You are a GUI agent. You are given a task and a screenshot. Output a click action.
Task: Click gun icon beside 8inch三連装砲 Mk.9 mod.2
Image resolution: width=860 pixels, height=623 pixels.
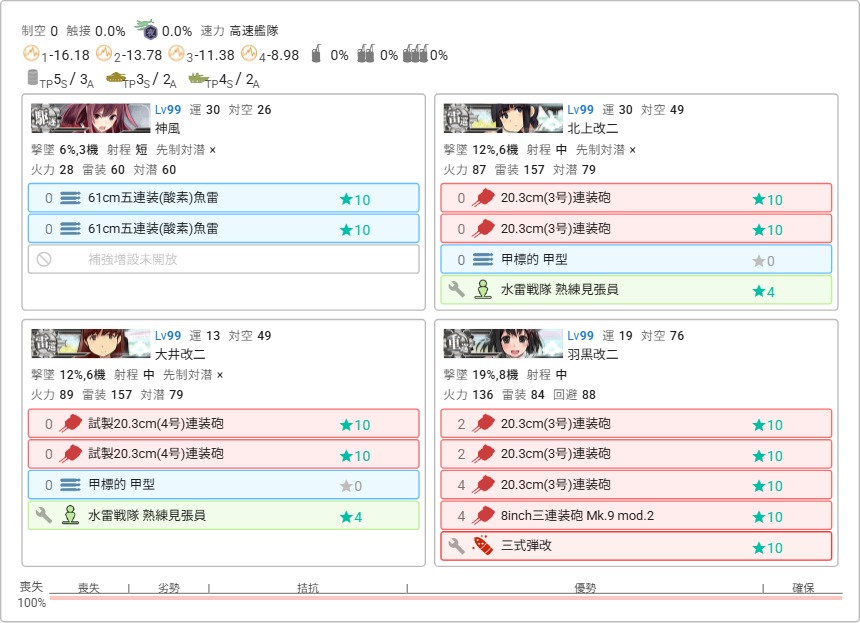483,516
